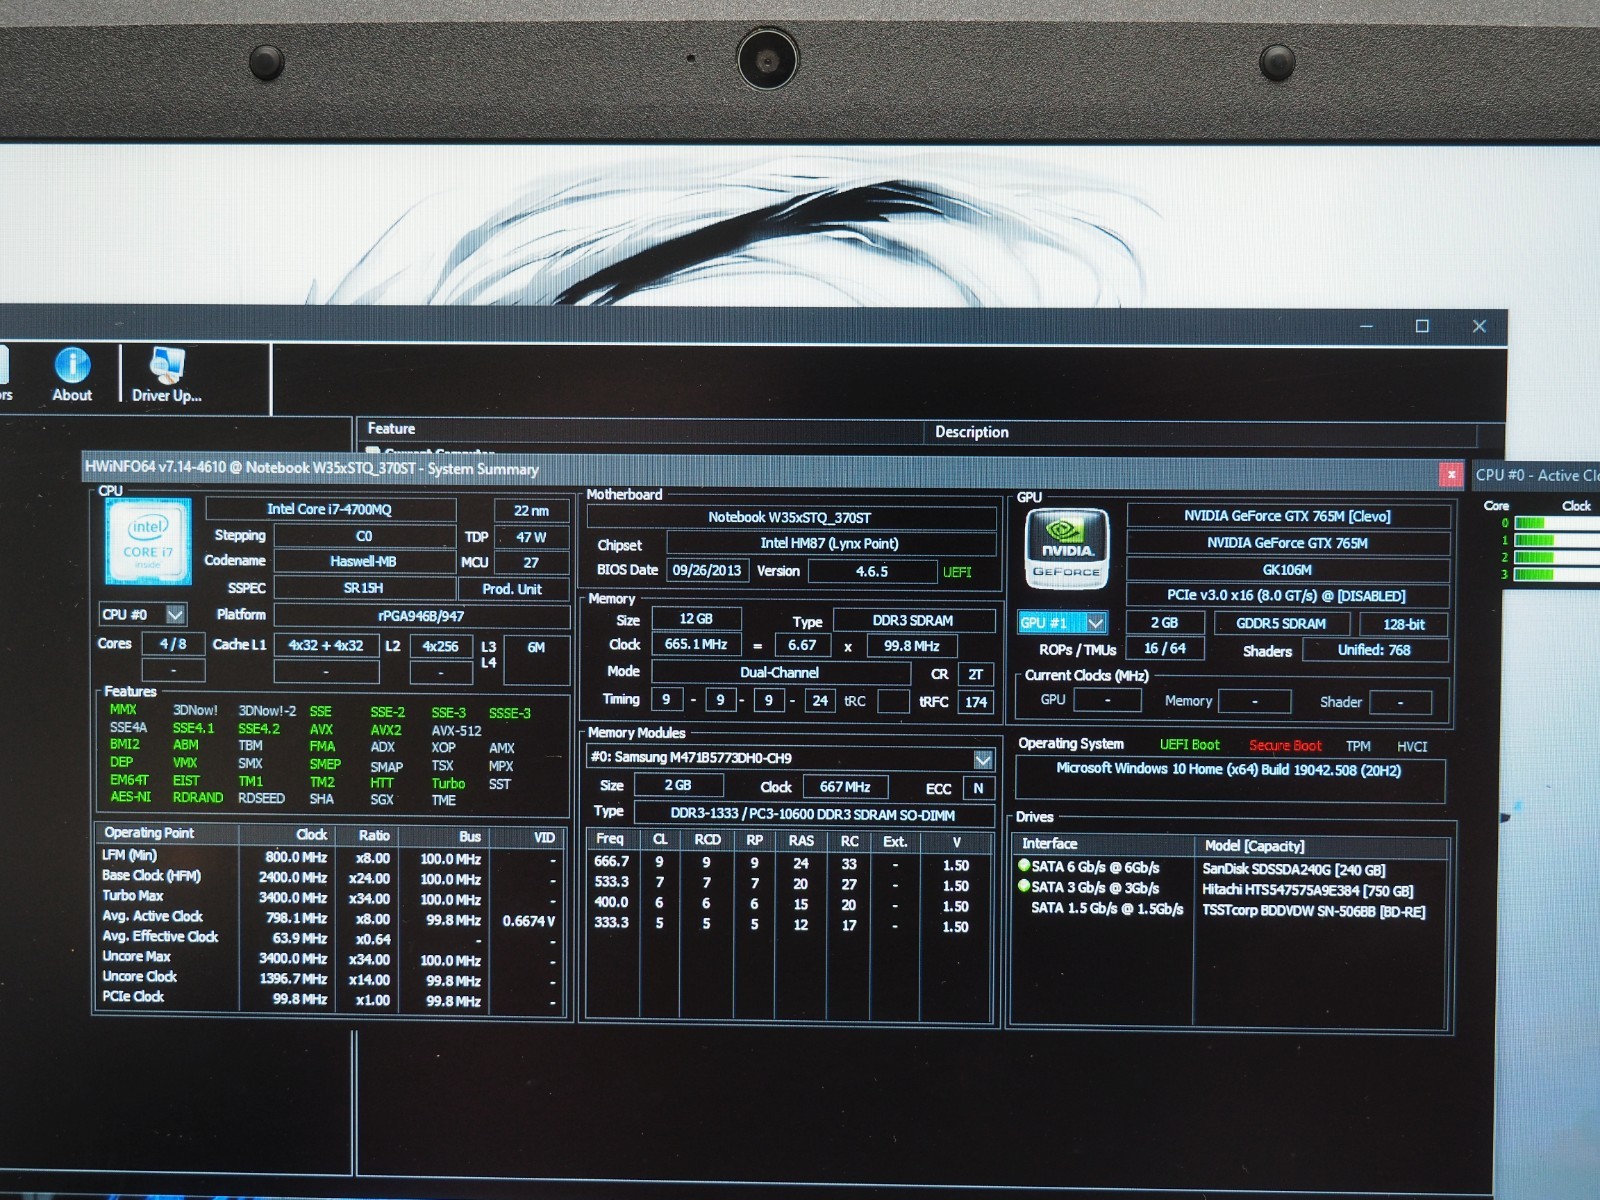Click the Core 0 clock bar

coord(1556,523)
